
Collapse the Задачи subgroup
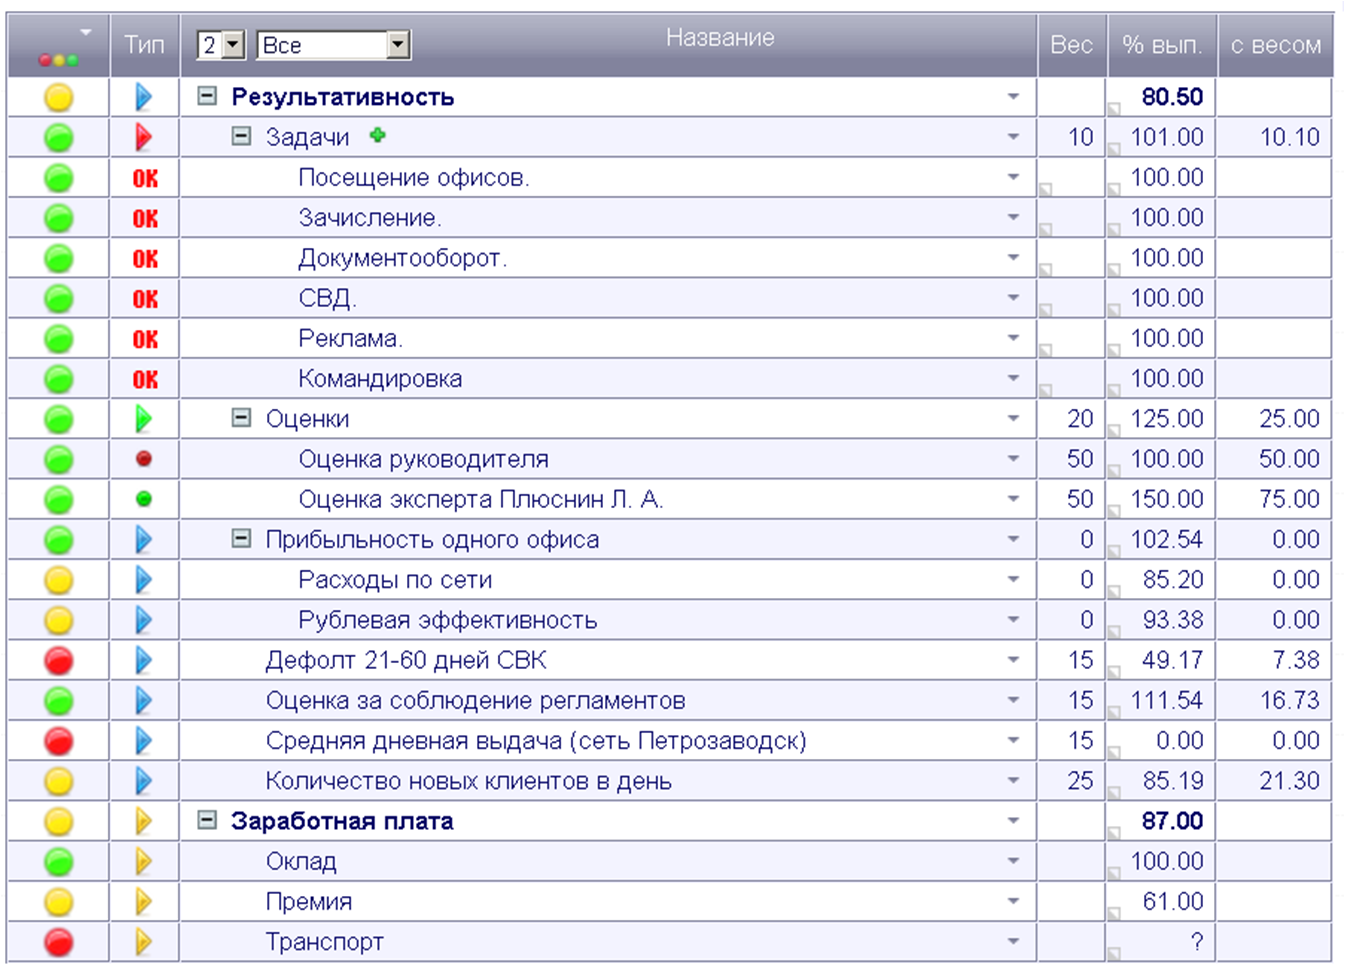pos(241,136)
